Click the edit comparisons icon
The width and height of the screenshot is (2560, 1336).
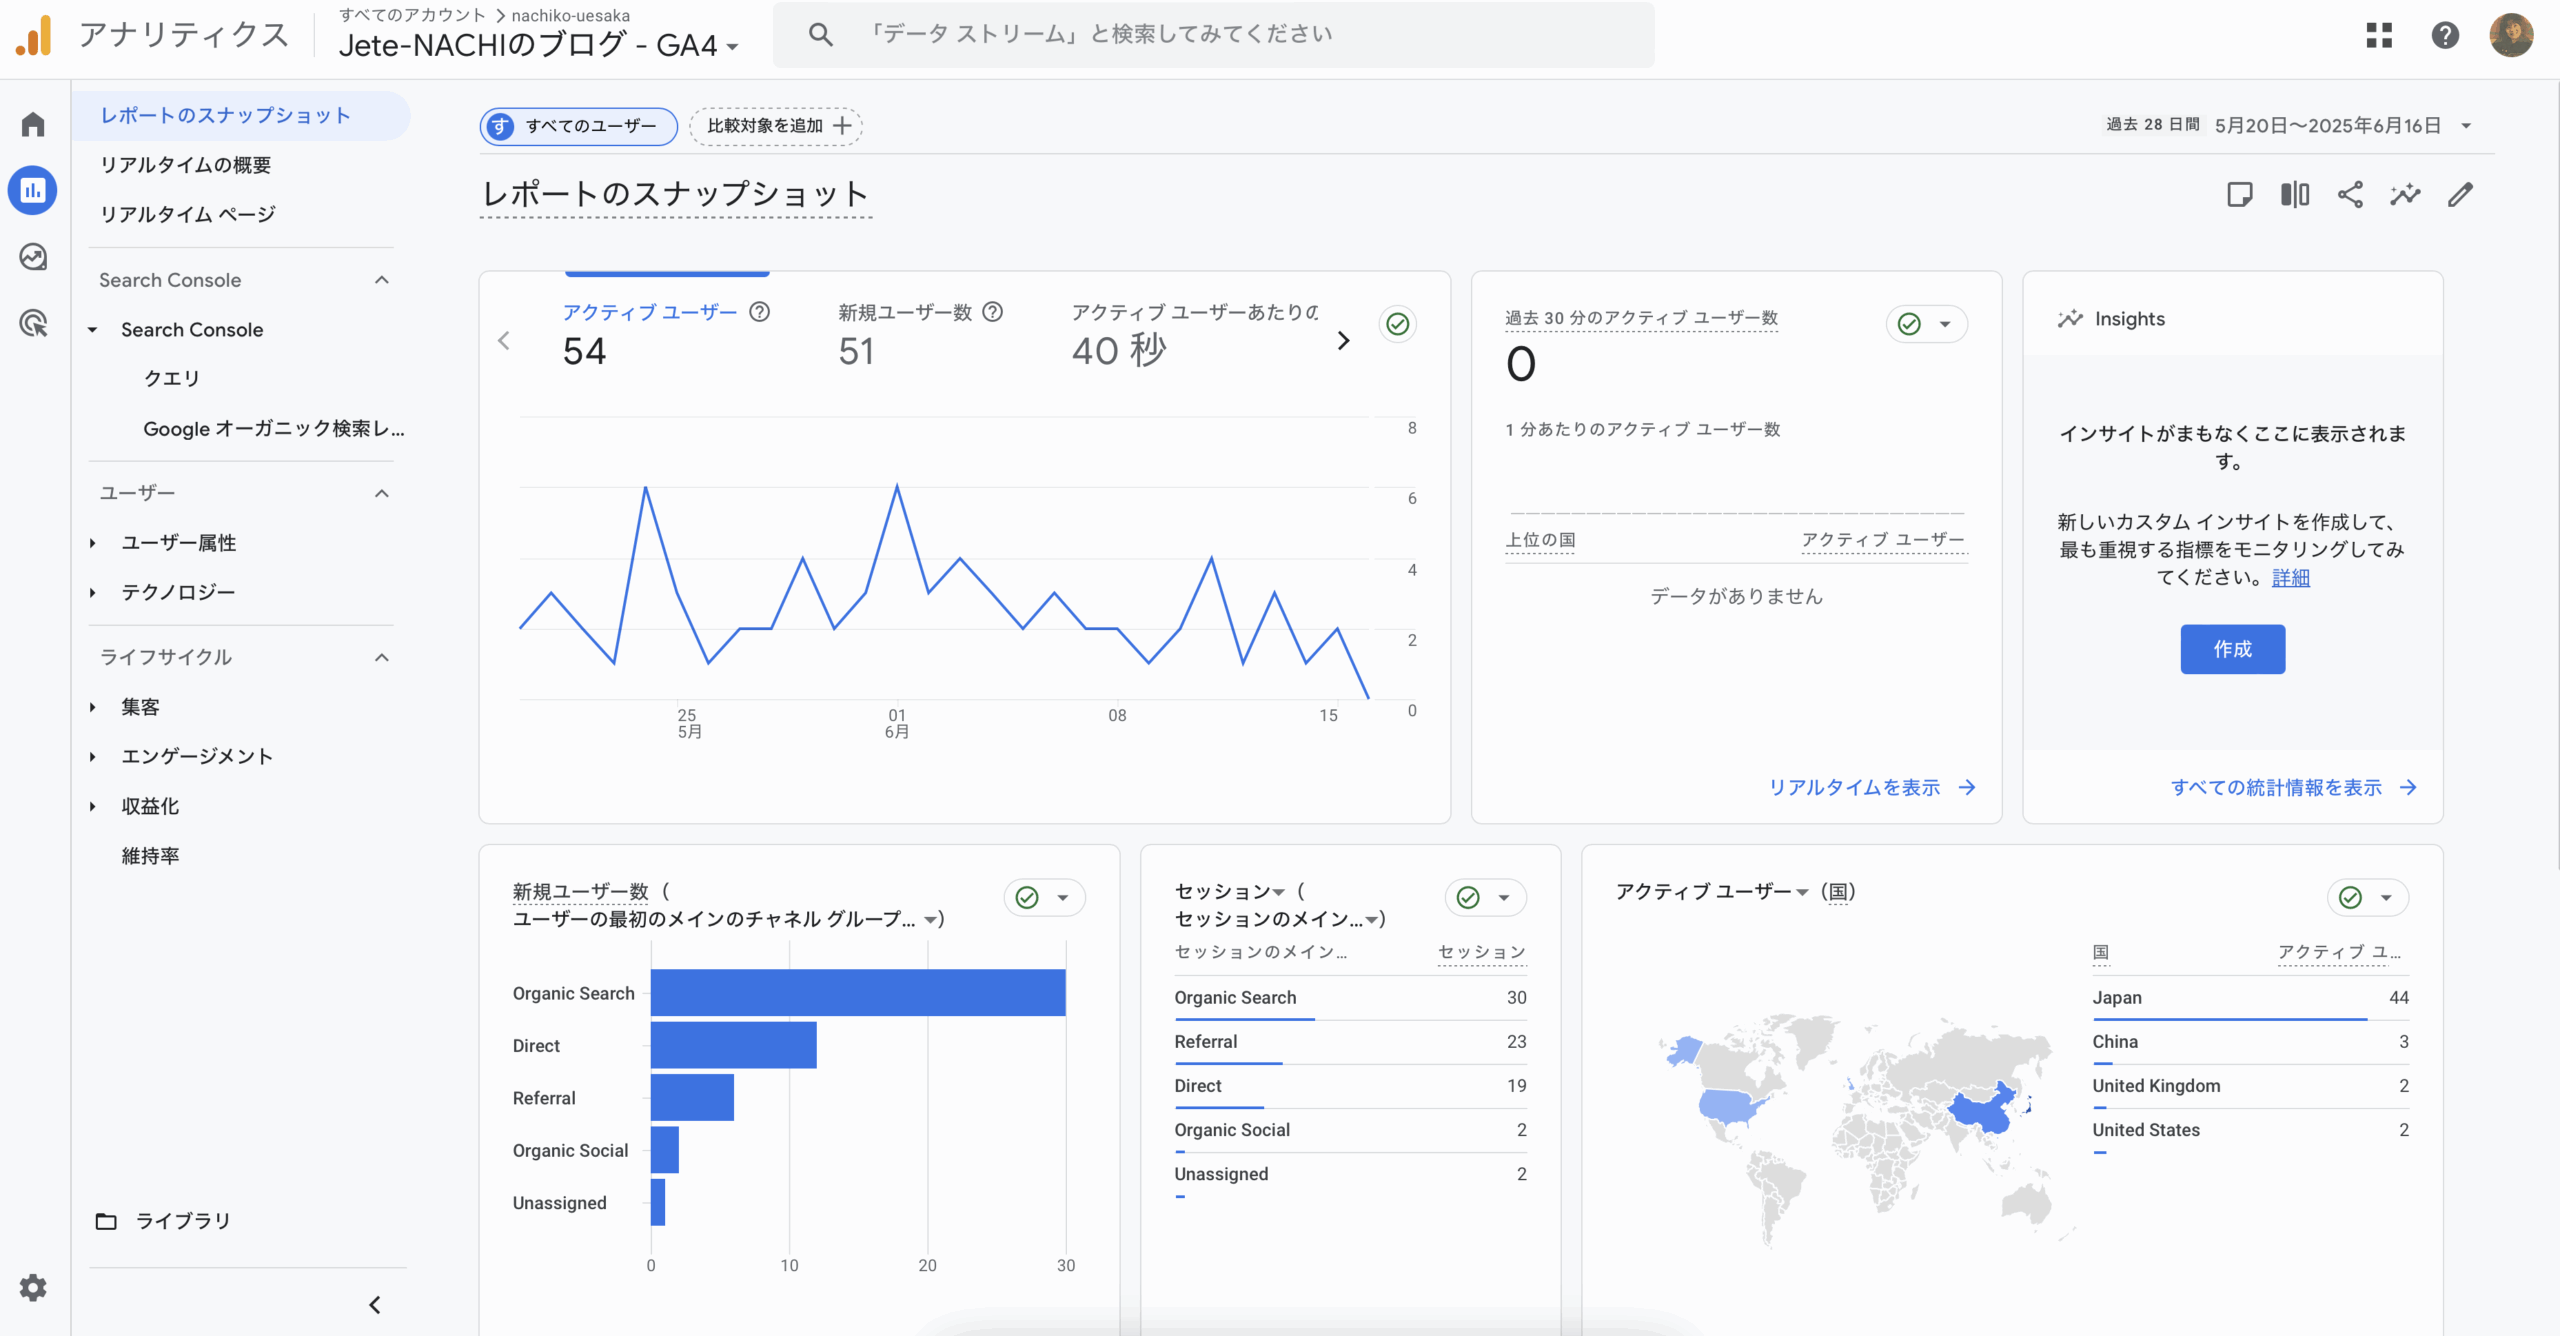tap(2295, 194)
